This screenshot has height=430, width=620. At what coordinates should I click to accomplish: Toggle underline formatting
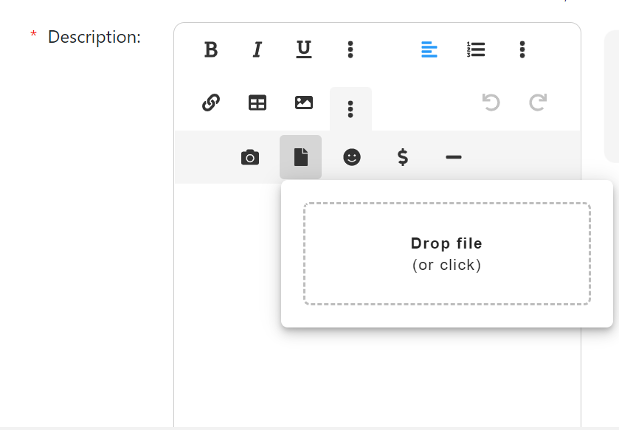pos(304,50)
